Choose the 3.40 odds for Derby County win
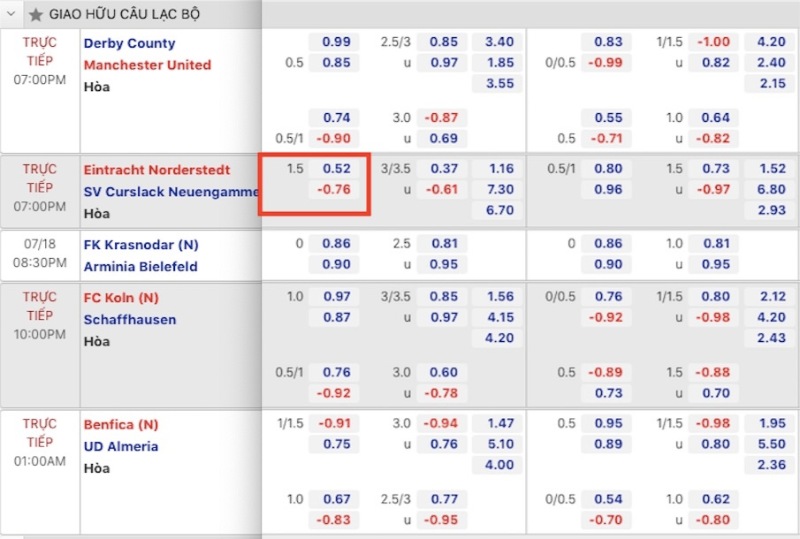 [499, 42]
